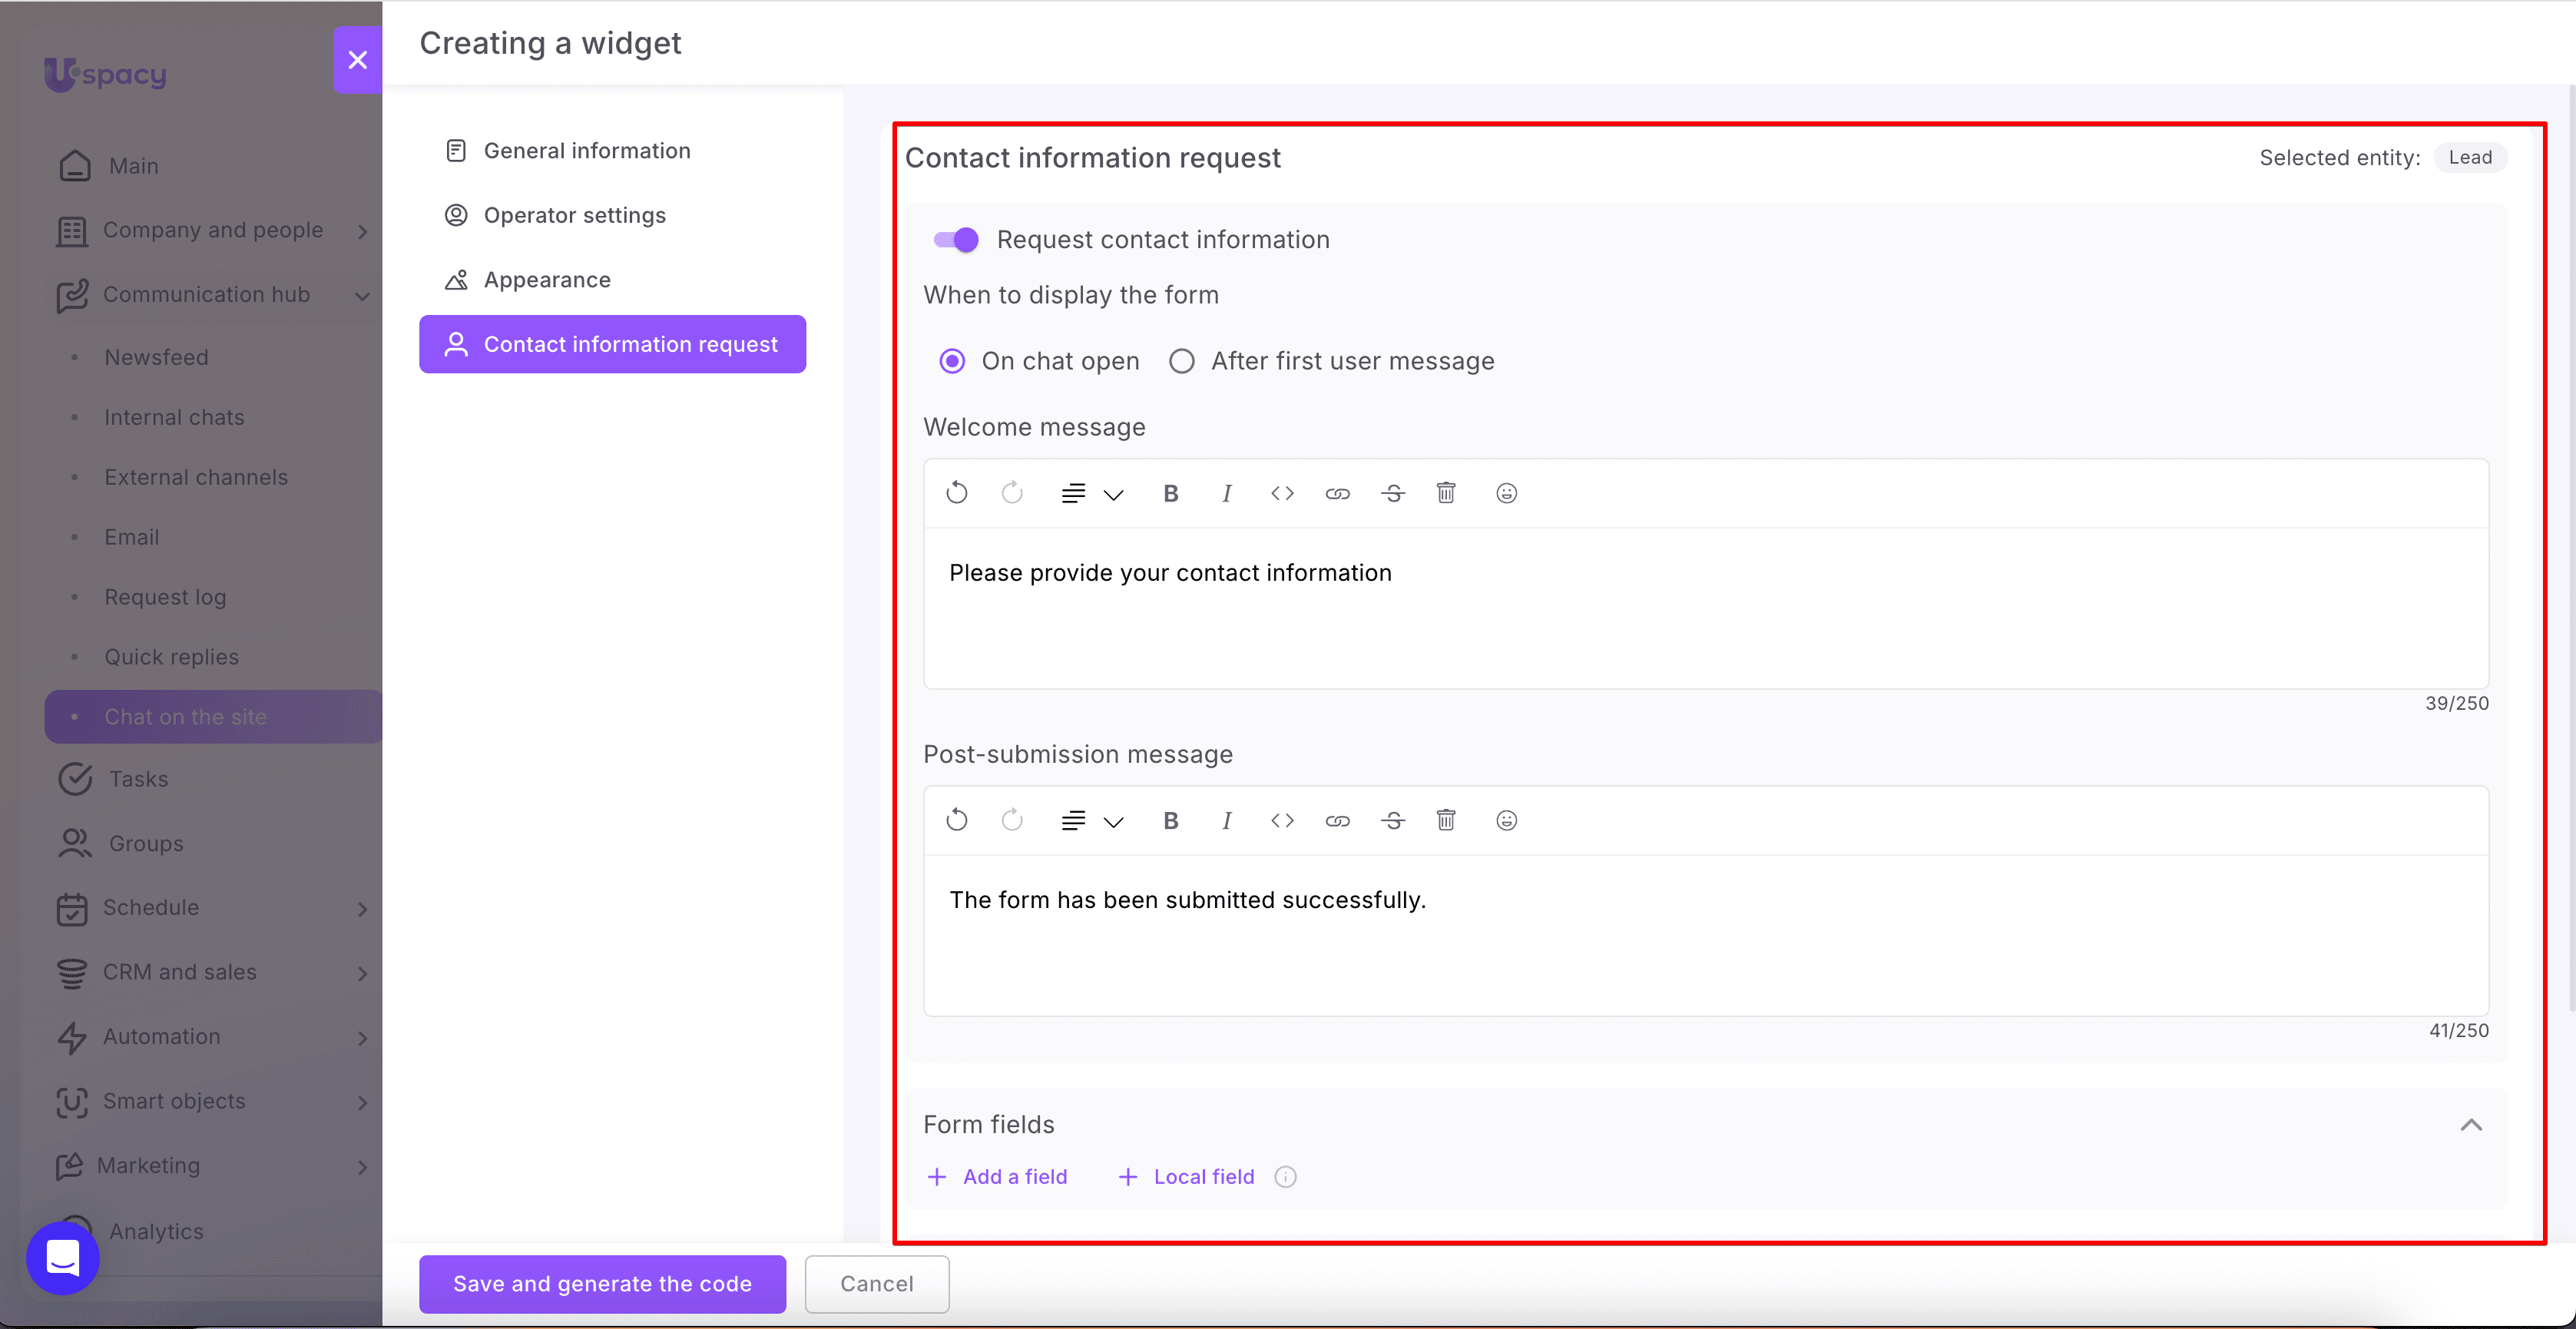This screenshot has height=1329, width=2576.
Task: Open alignment dropdown in Welcome message editor
Action: (x=1092, y=493)
